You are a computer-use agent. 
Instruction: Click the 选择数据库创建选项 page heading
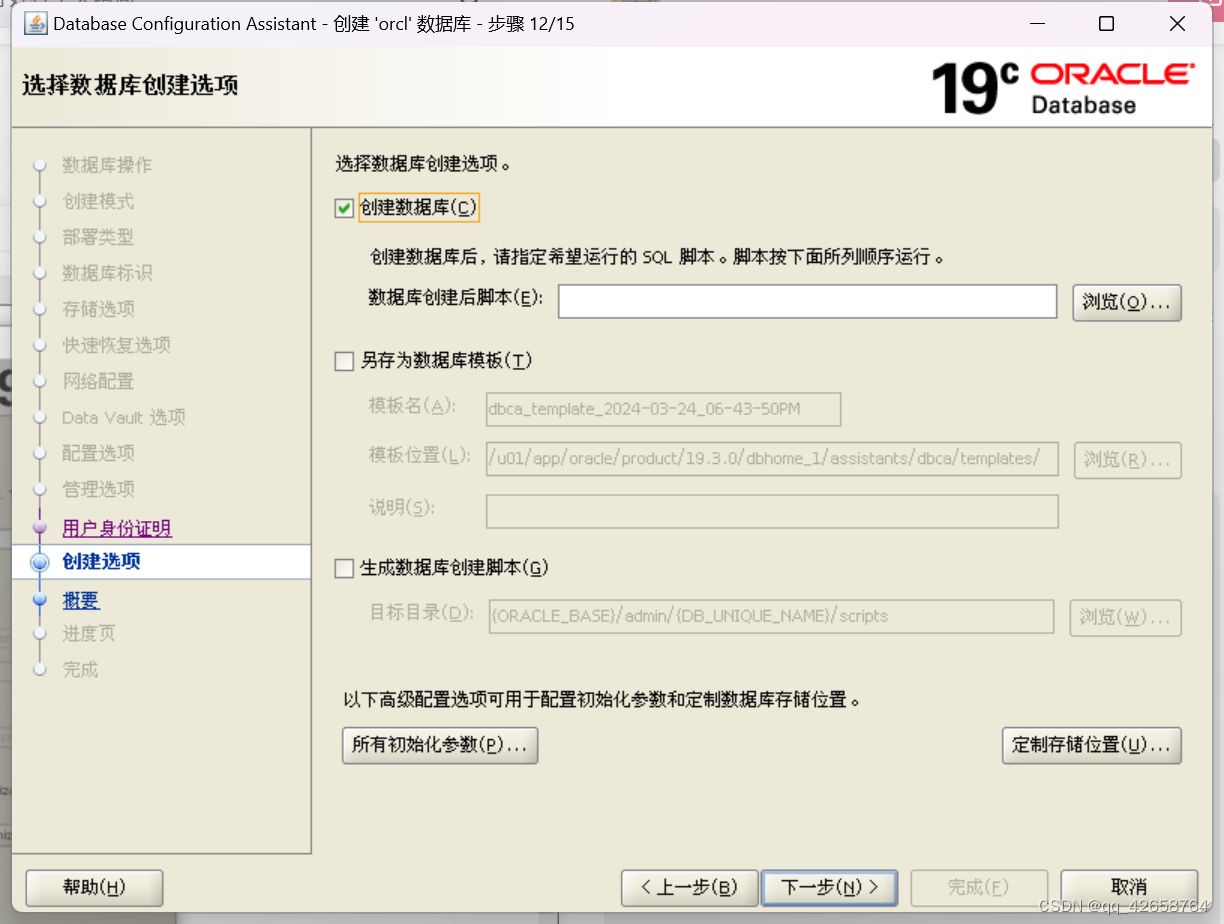click(x=130, y=85)
